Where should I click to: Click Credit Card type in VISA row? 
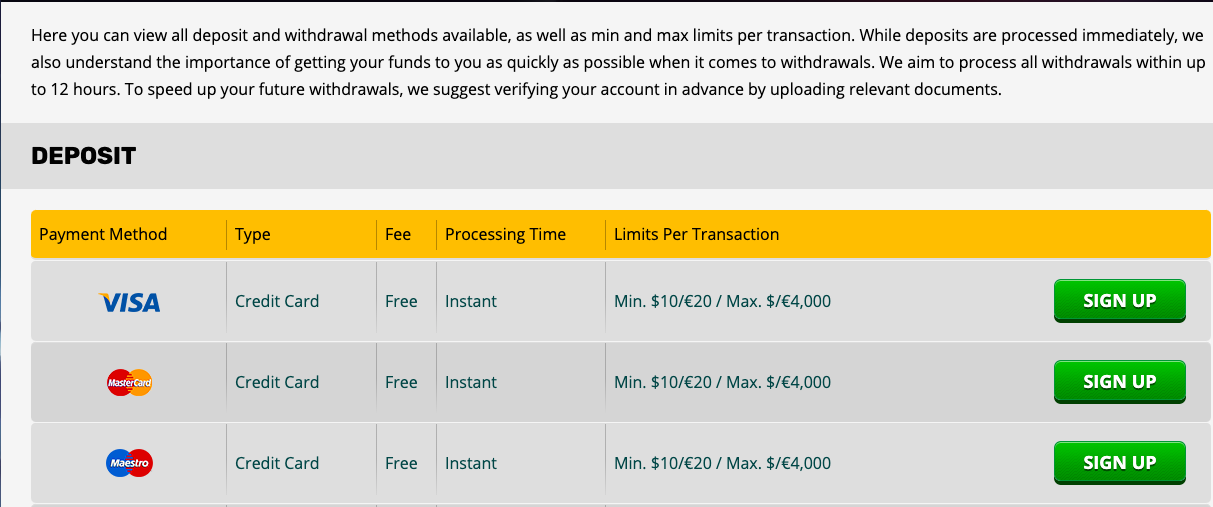(277, 301)
